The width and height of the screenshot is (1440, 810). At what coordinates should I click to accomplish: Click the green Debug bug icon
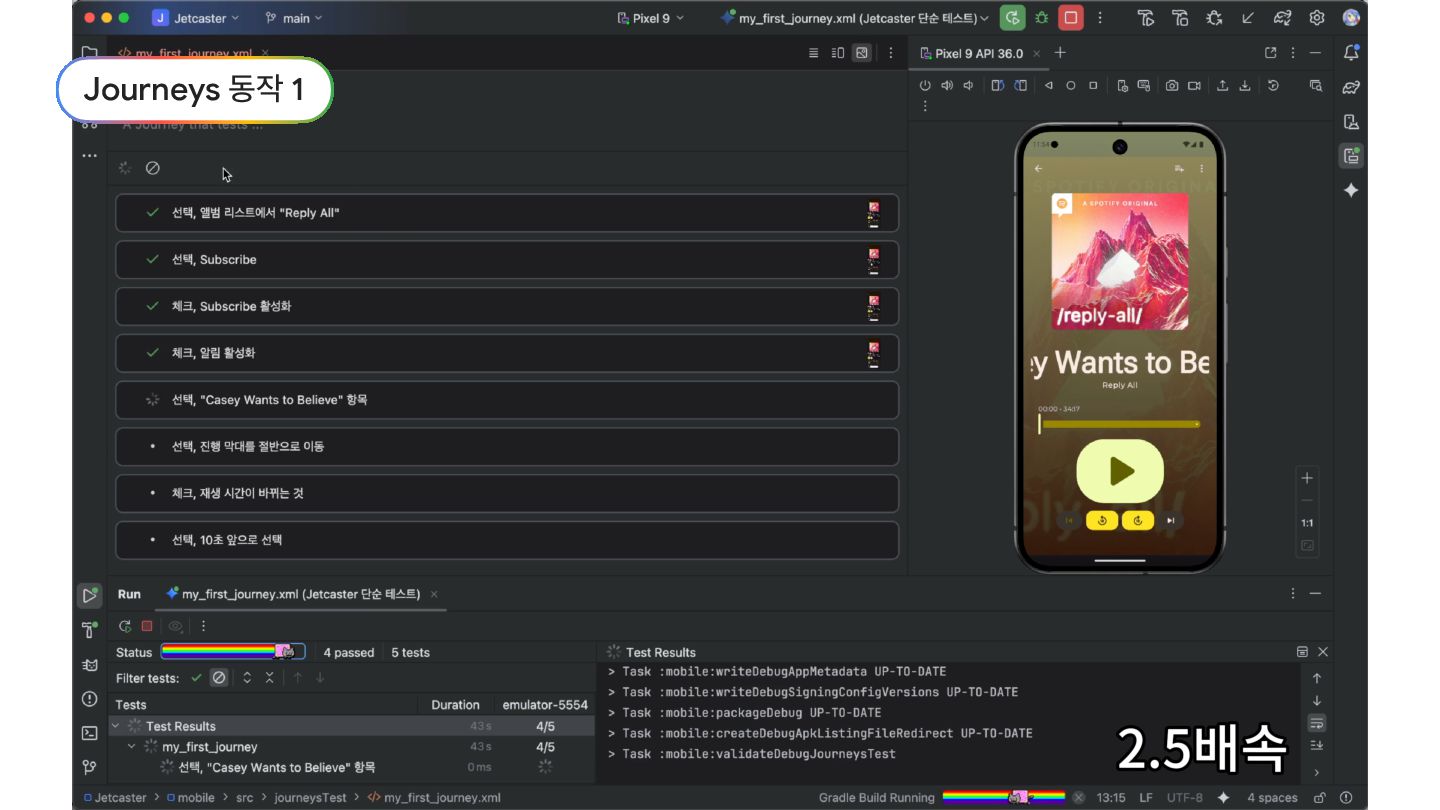1042,18
